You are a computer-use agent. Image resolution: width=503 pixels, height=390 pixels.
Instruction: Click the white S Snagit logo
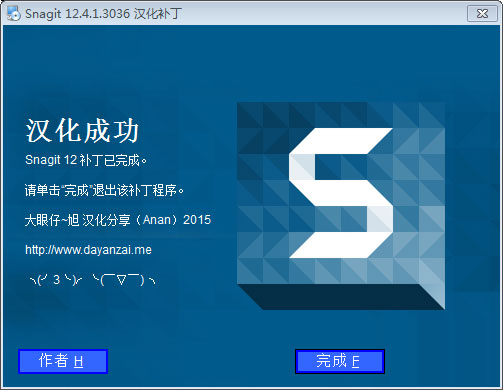[x=341, y=193]
